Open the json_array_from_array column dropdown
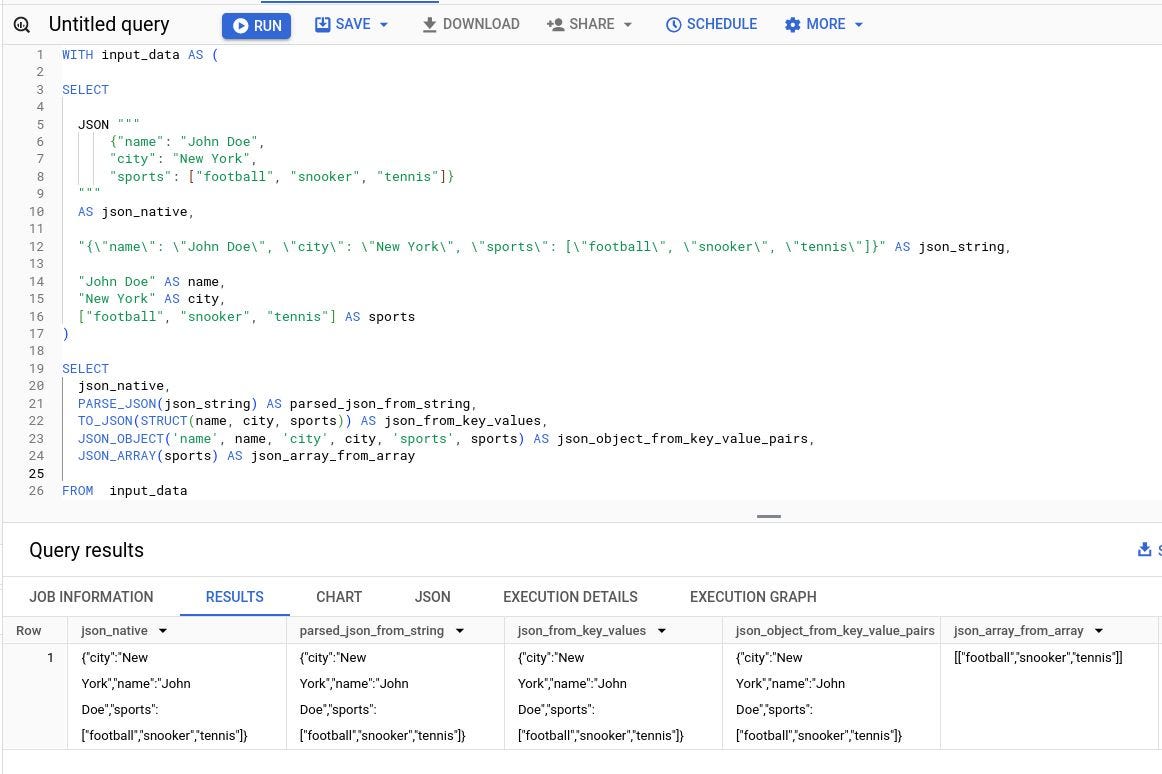 (x=1097, y=631)
